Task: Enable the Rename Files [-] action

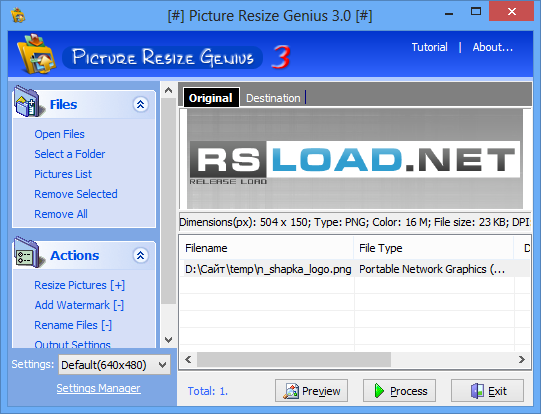Action: pyautogui.click(x=73, y=325)
